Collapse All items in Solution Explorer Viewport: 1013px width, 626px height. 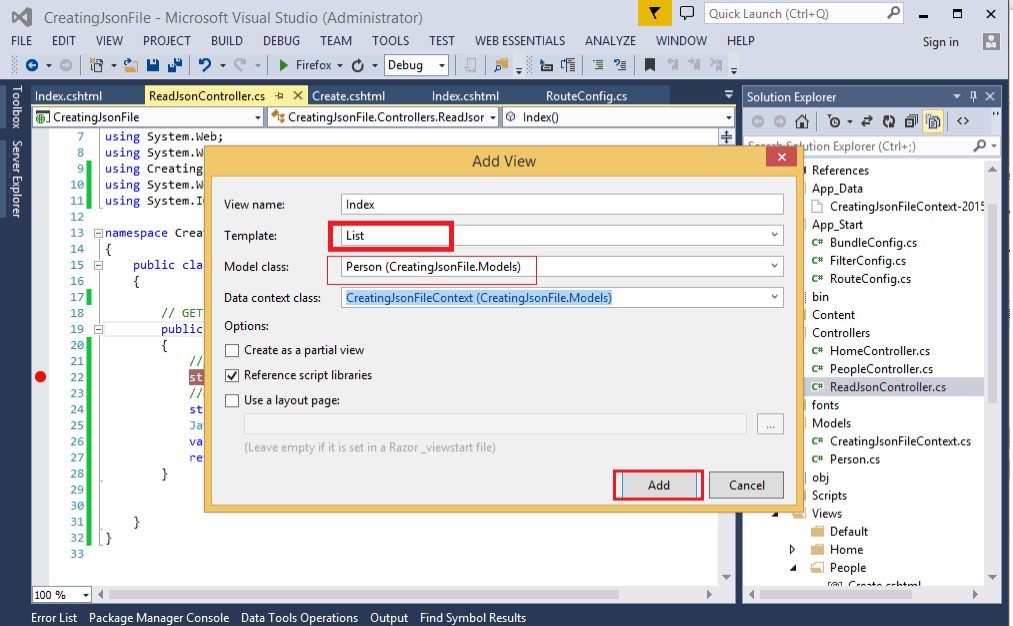910,121
